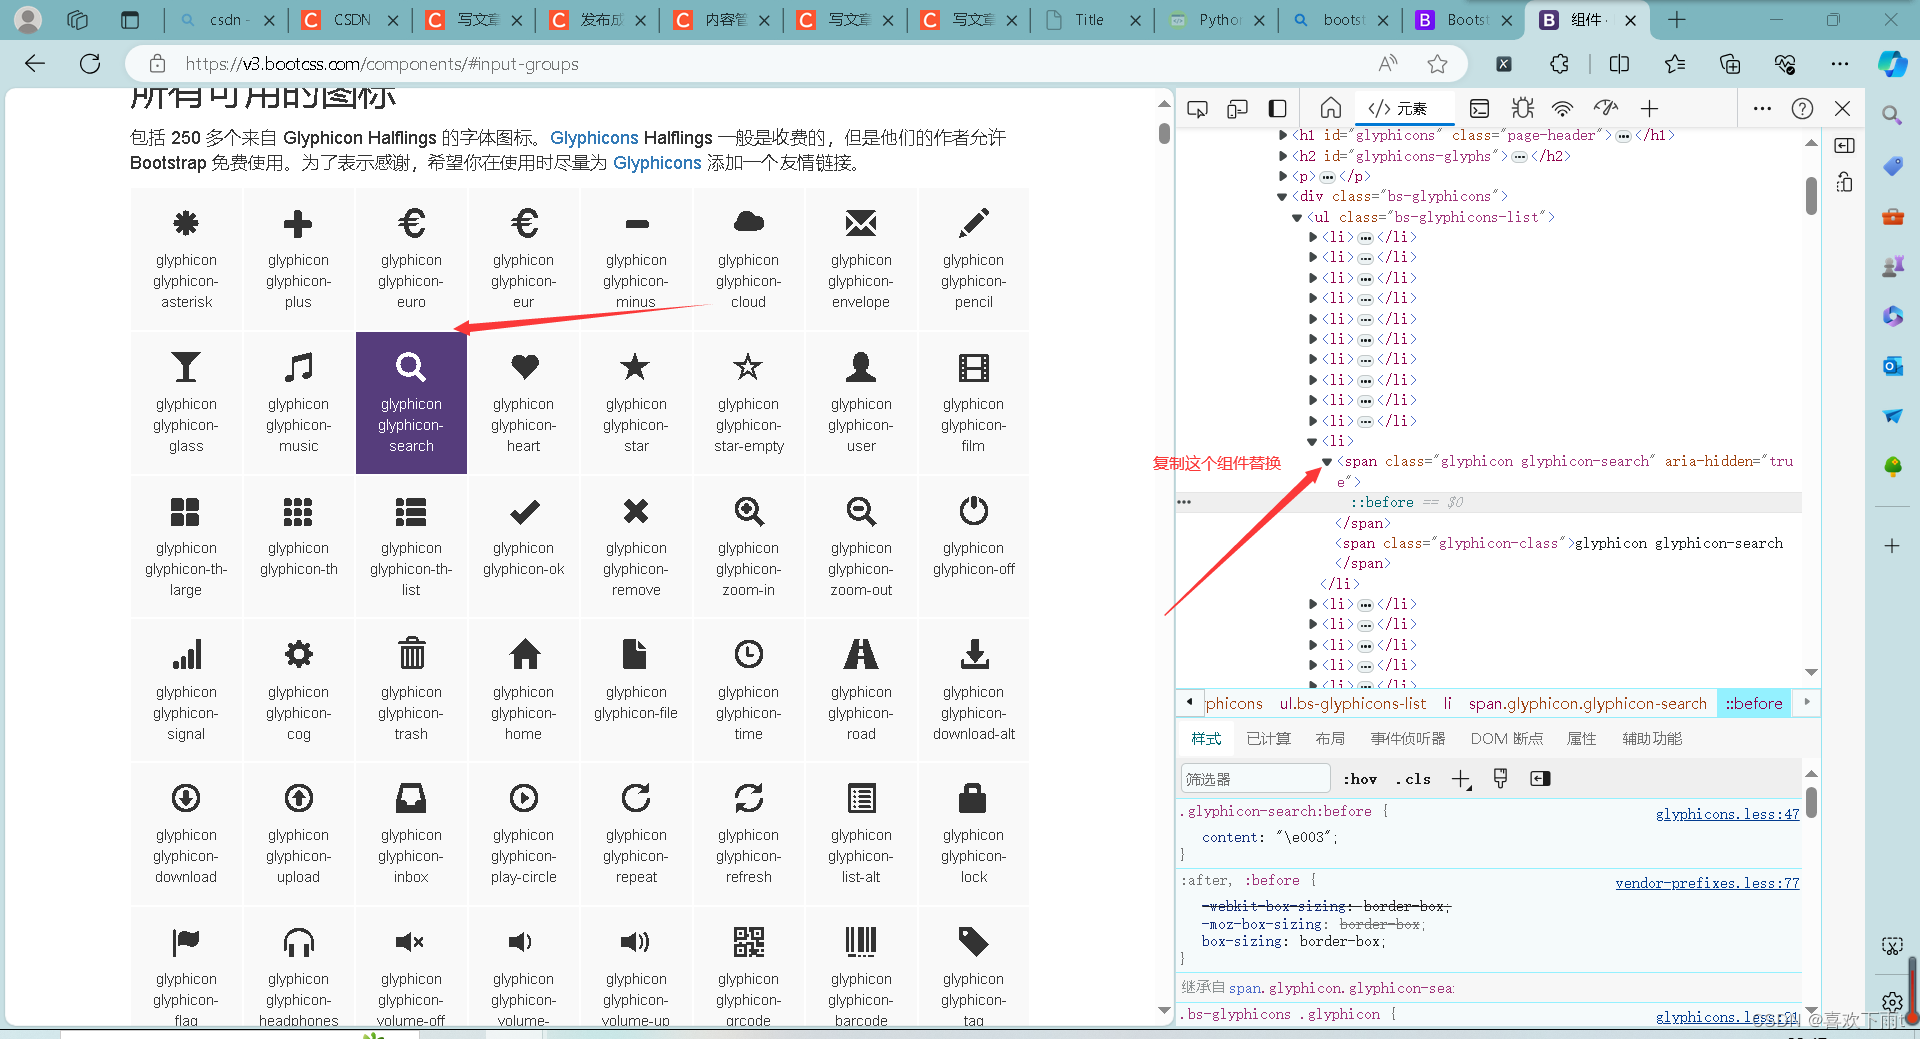Click the glyphicon-asterisk icon tile

pos(186,259)
